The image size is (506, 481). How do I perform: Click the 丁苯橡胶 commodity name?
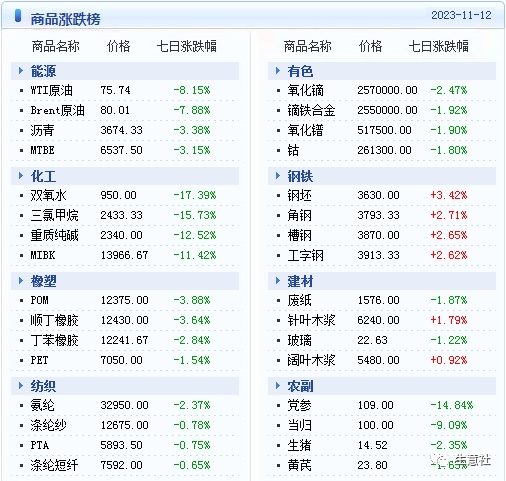(x=54, y=340)
